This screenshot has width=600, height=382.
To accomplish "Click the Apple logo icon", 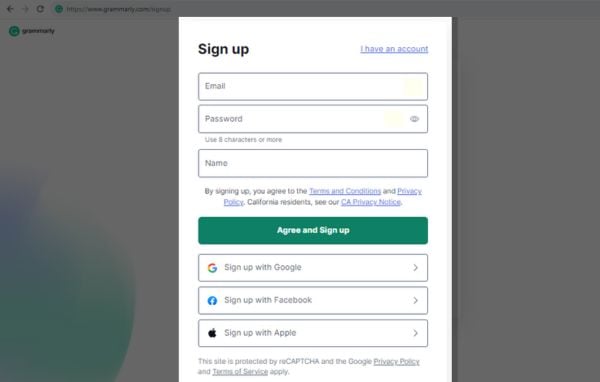I will [x=212, y=333].
